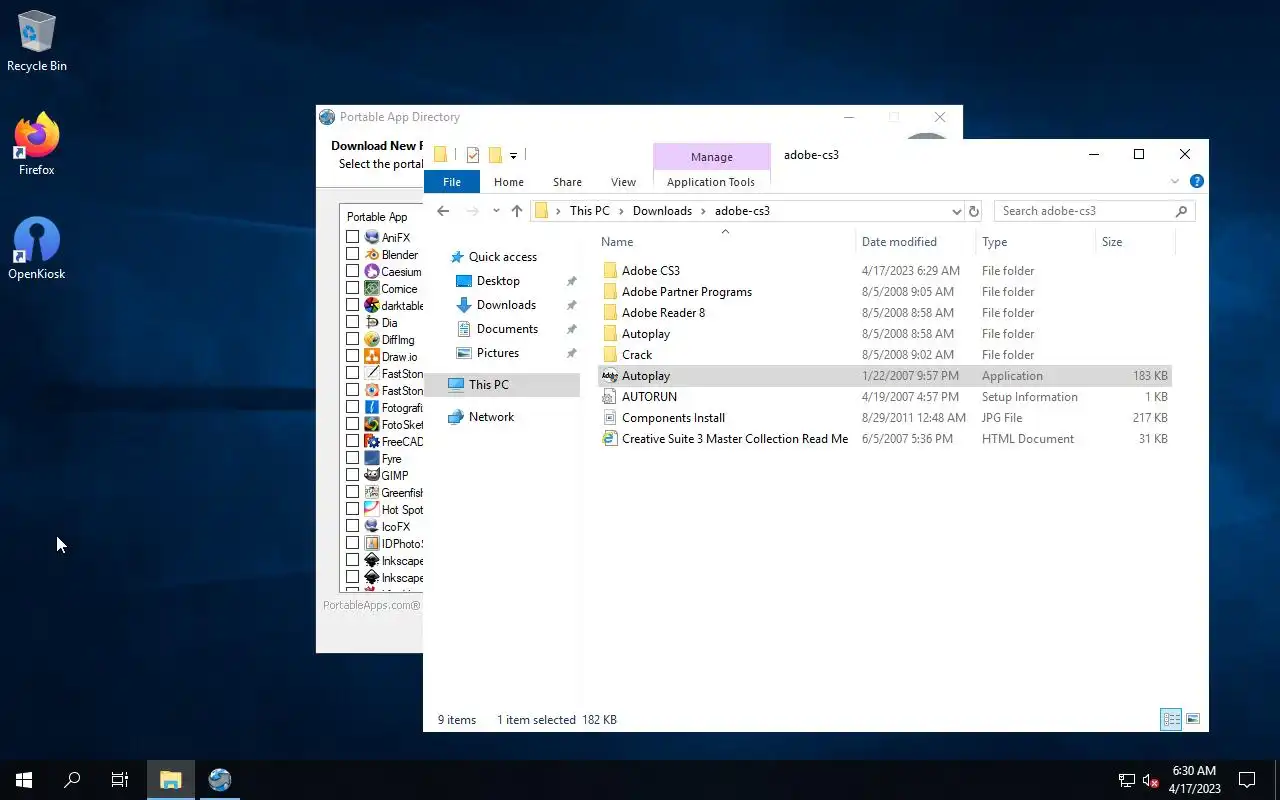Click chevron after Downloads in breadcrumb
This screenshot has height=800, width=1280.
[703, 211]
